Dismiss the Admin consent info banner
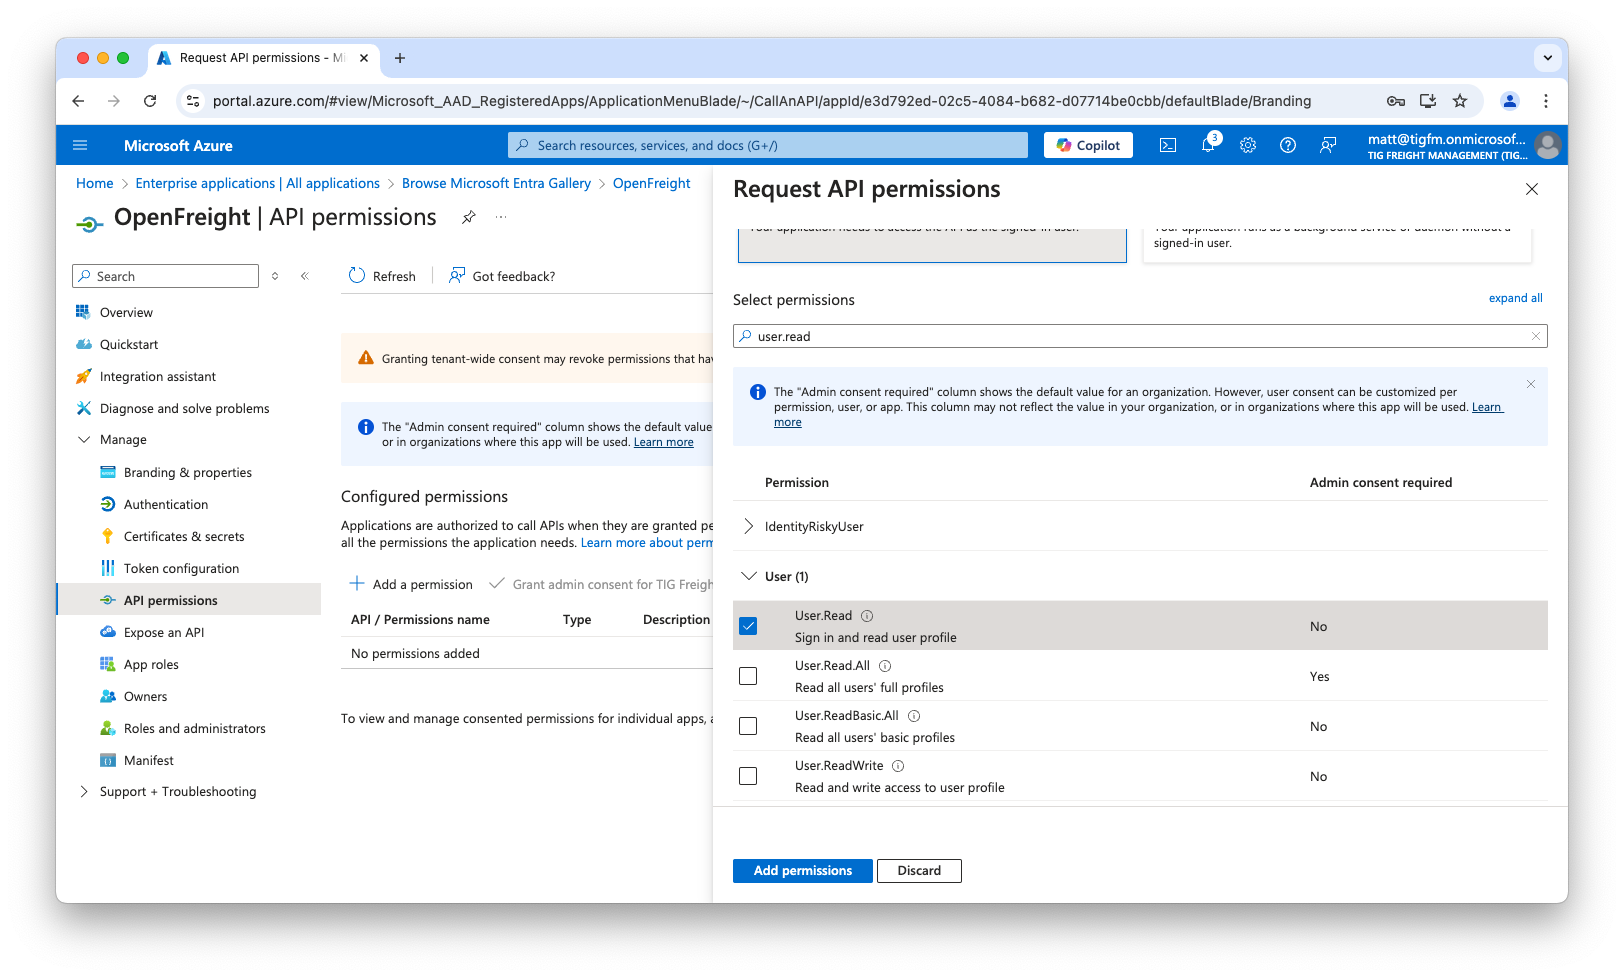Screen dimensions: 1624x977 coord(1531,384)
